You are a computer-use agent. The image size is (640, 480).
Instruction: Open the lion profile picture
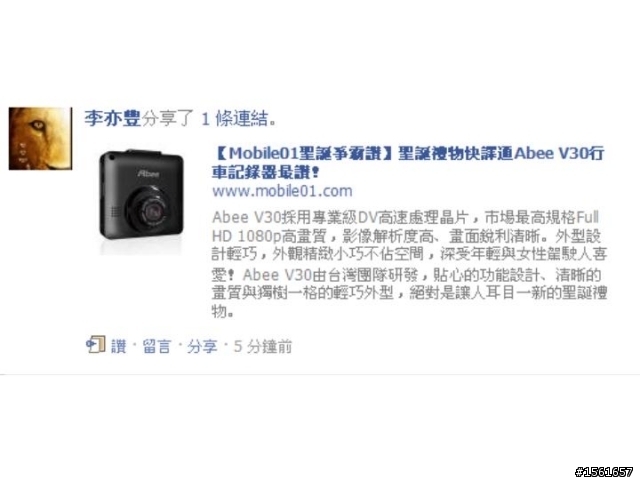(x=40, y=138)
